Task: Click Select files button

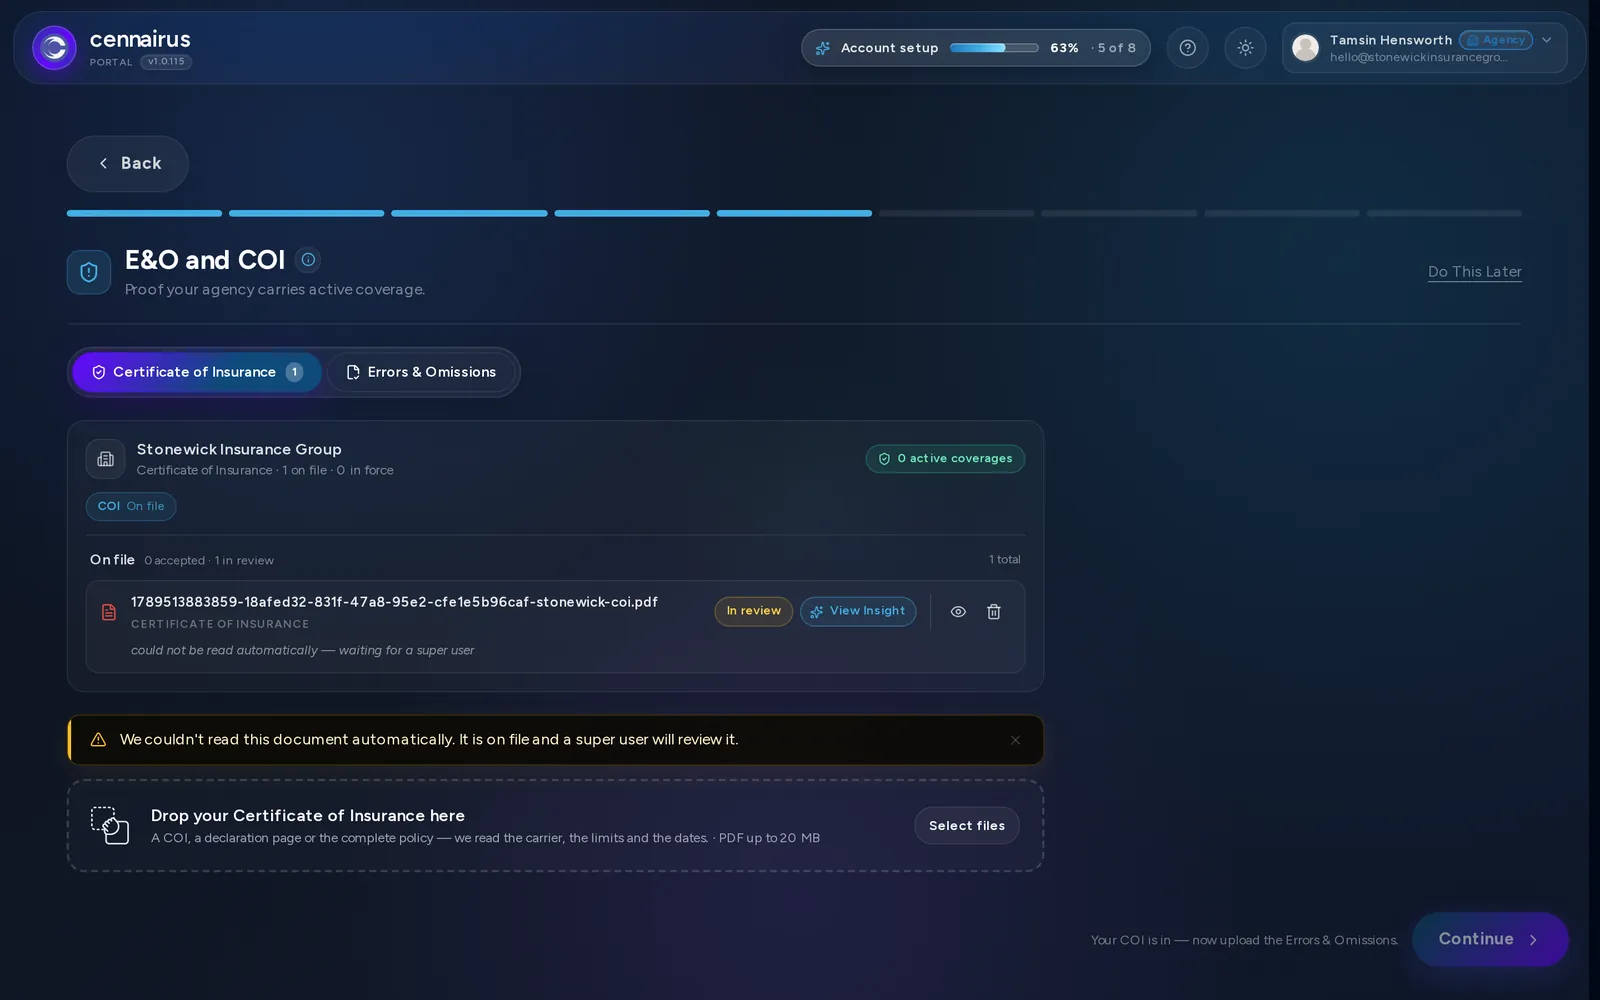Action: click(x=967, y=826)
